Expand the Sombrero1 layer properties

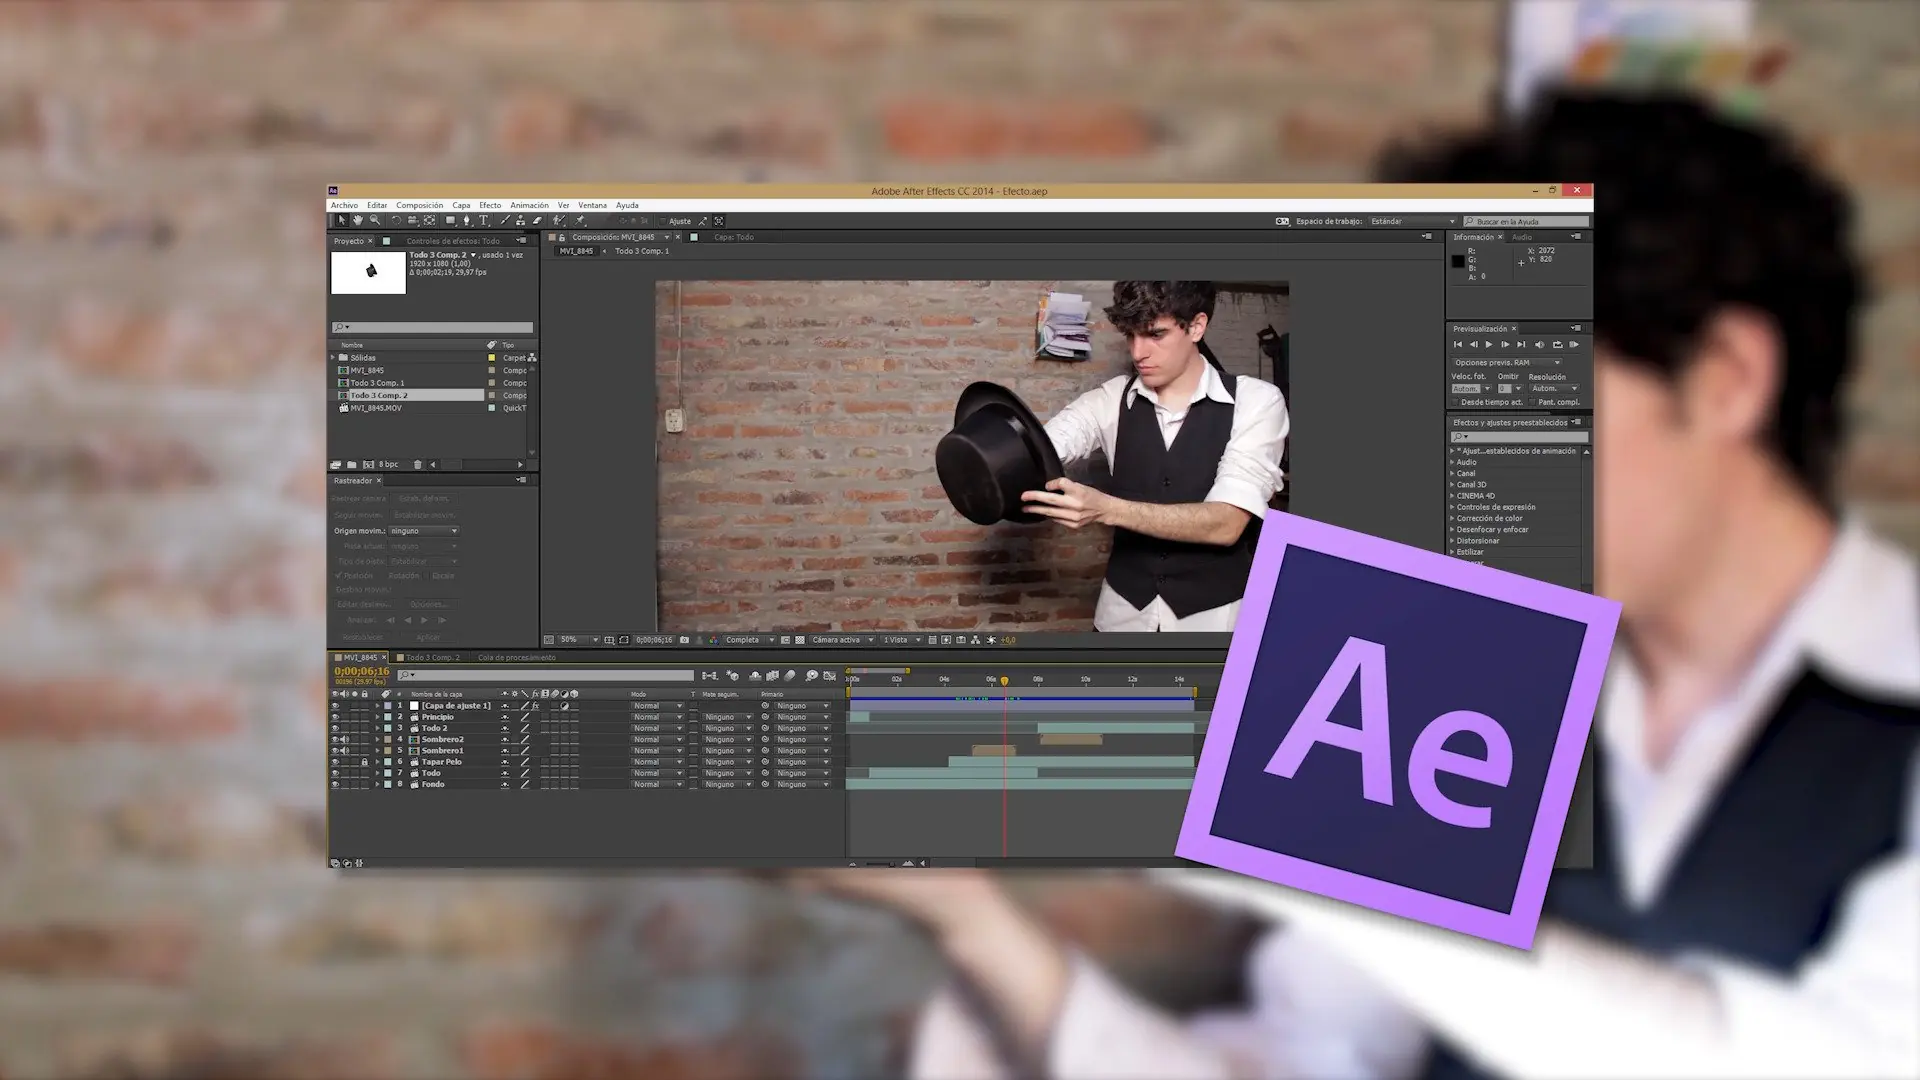coord(378,751)
